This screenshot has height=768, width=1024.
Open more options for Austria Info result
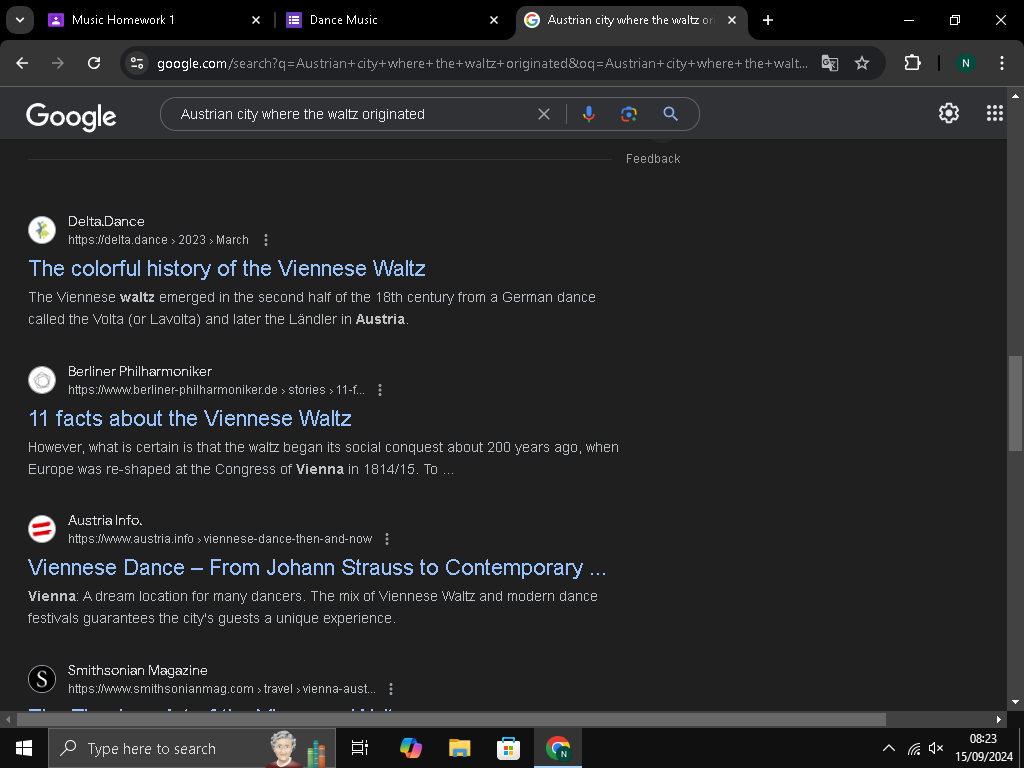pos(387,539)
